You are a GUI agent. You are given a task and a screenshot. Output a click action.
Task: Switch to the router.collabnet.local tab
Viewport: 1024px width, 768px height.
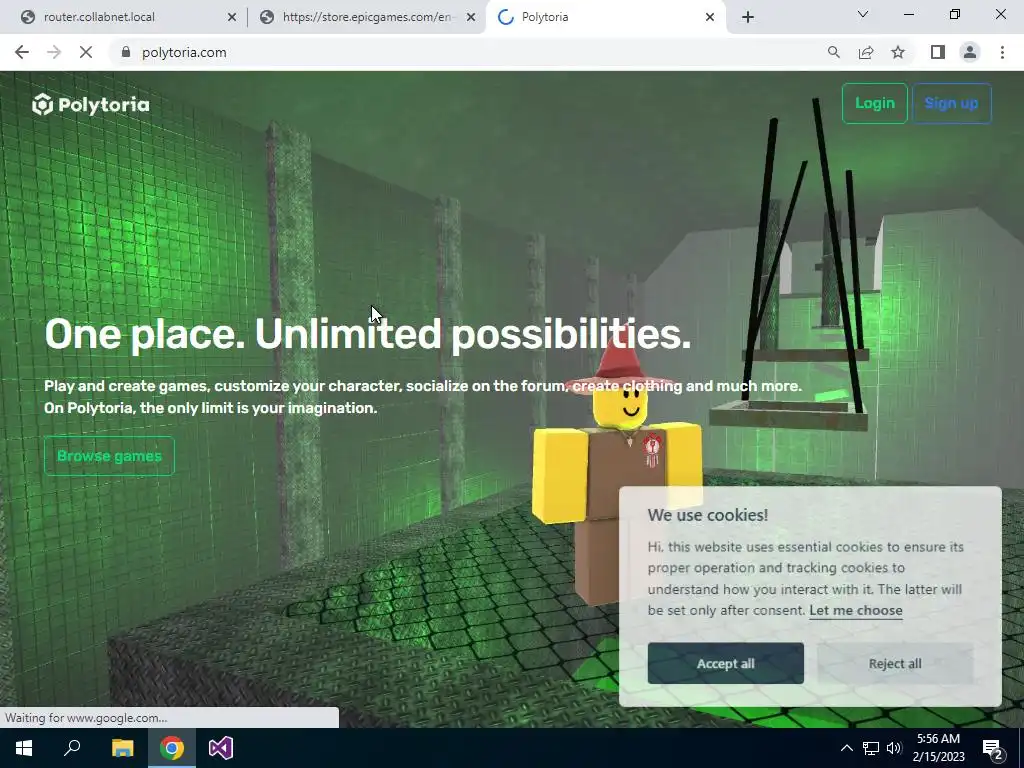[122, 17]
